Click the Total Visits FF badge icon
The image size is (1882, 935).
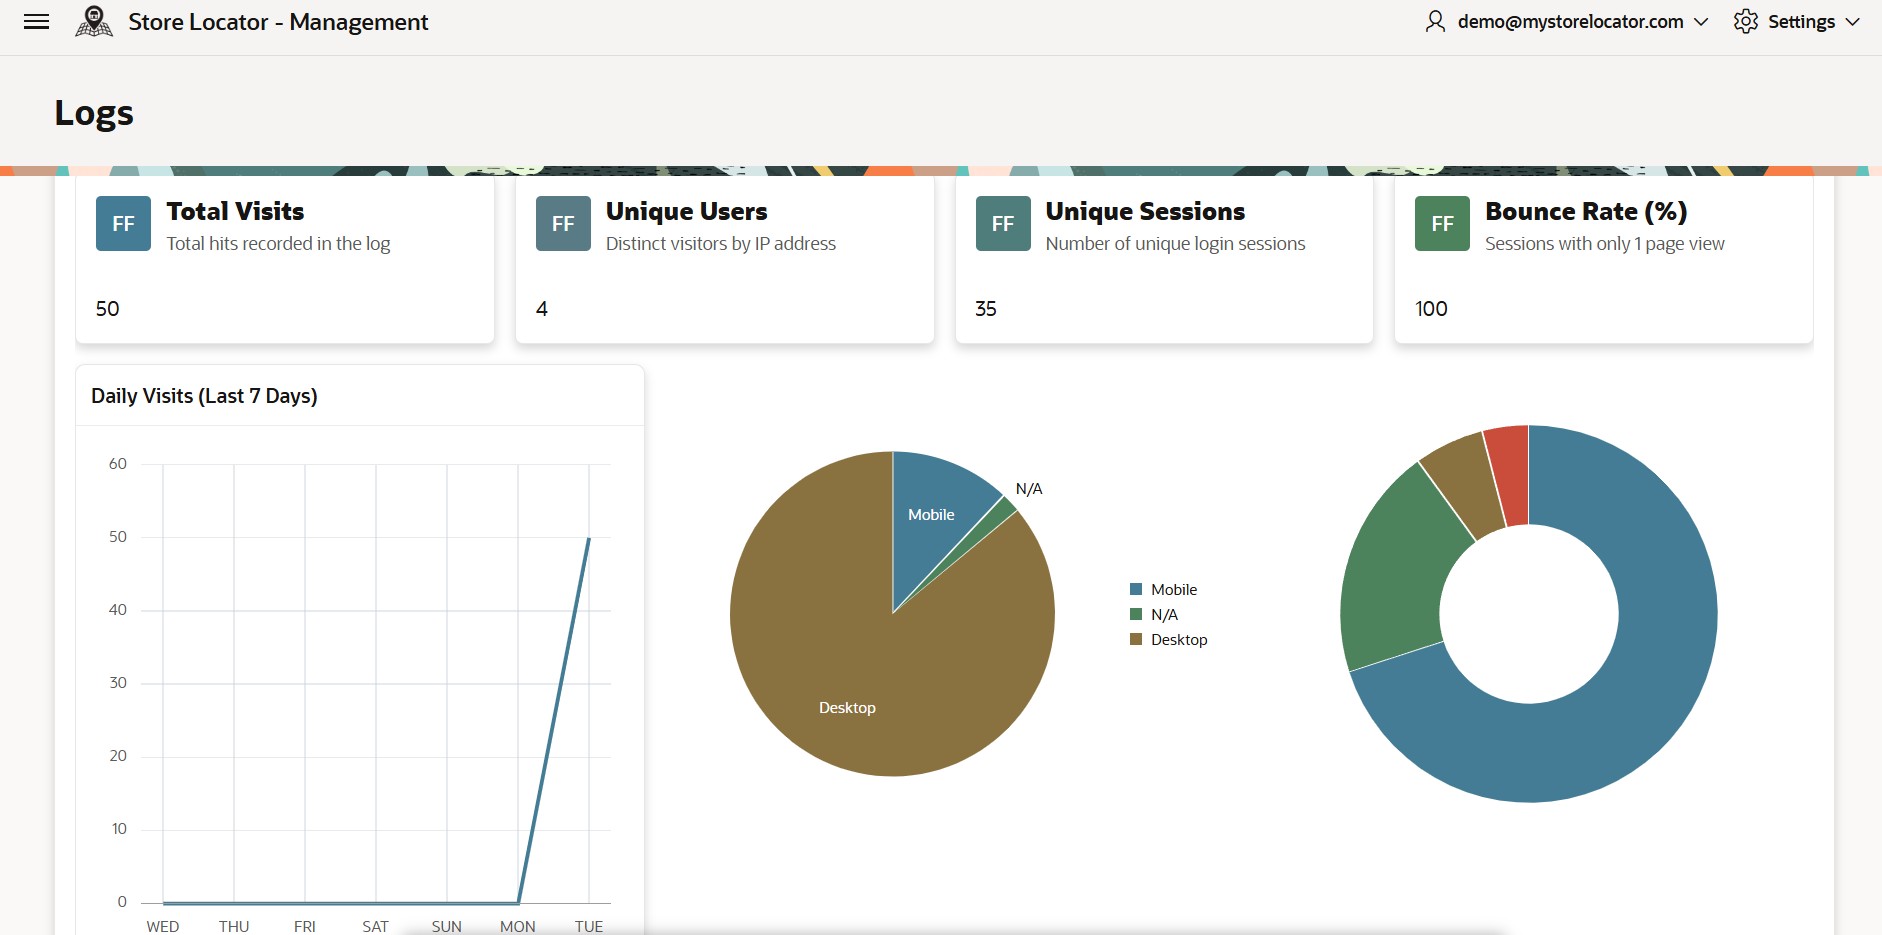123,224
